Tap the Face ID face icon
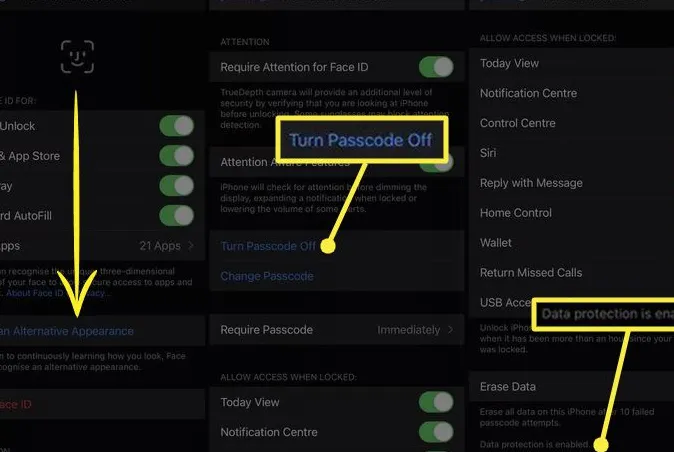Viewport: 674px width, 452px height. tap(77, 56)
